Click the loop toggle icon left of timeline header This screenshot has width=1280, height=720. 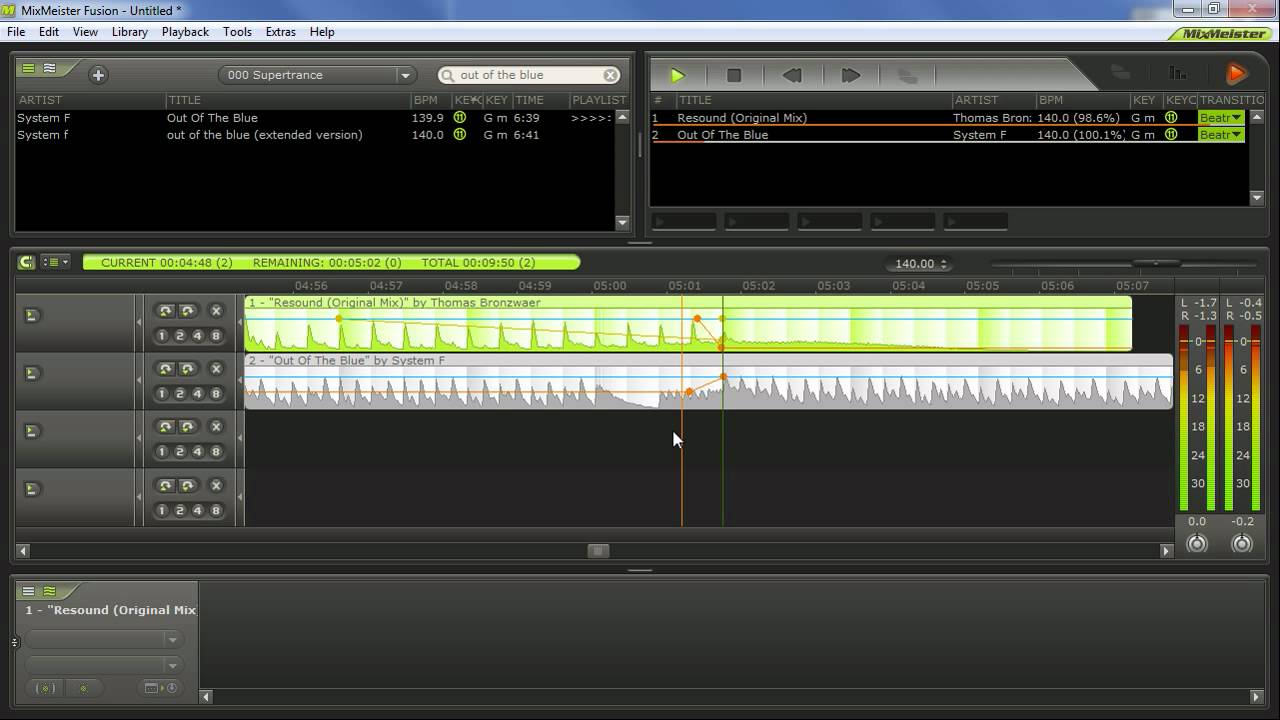(27, 262)
